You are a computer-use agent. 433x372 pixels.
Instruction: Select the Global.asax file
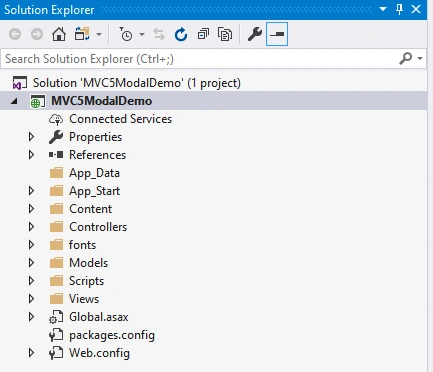tap(99, 317)
